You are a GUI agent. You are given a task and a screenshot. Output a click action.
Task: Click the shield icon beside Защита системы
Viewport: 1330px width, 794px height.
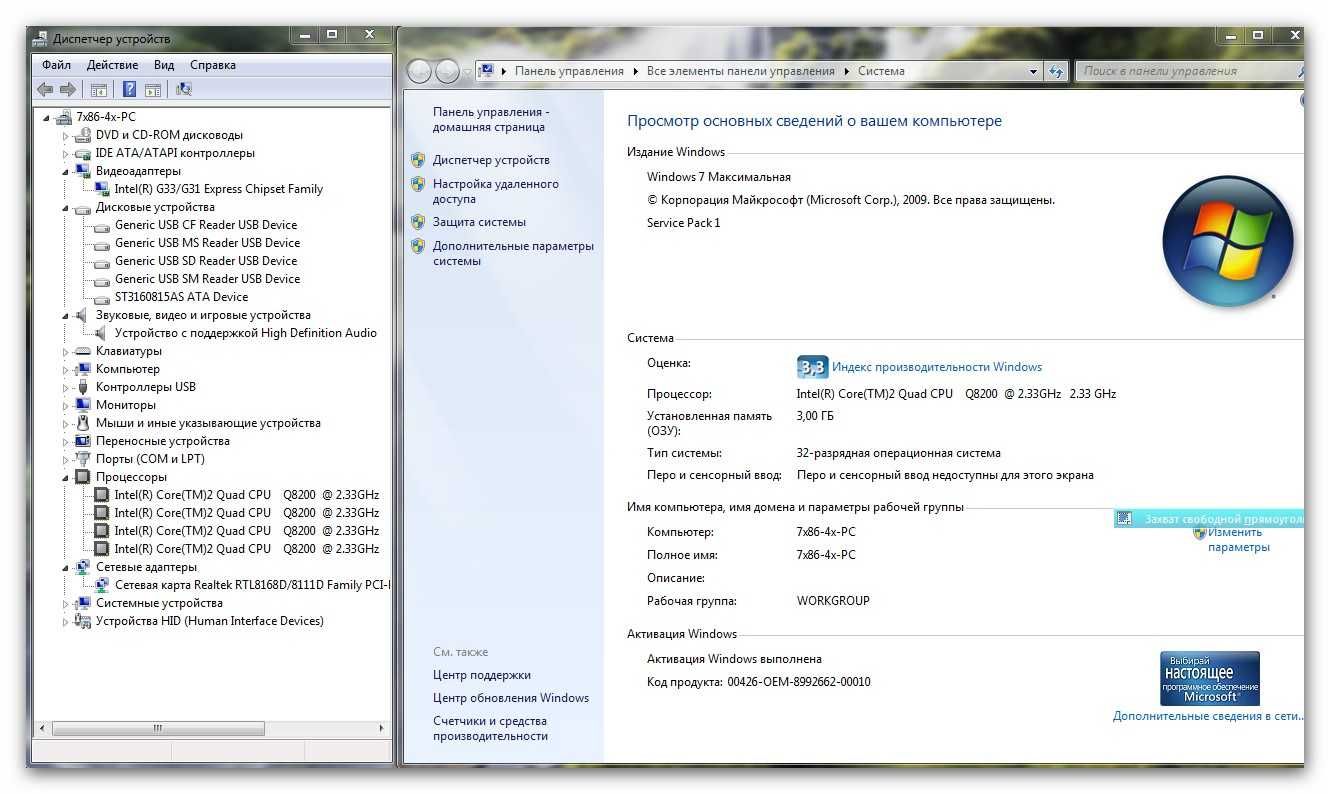click(418, 222)
